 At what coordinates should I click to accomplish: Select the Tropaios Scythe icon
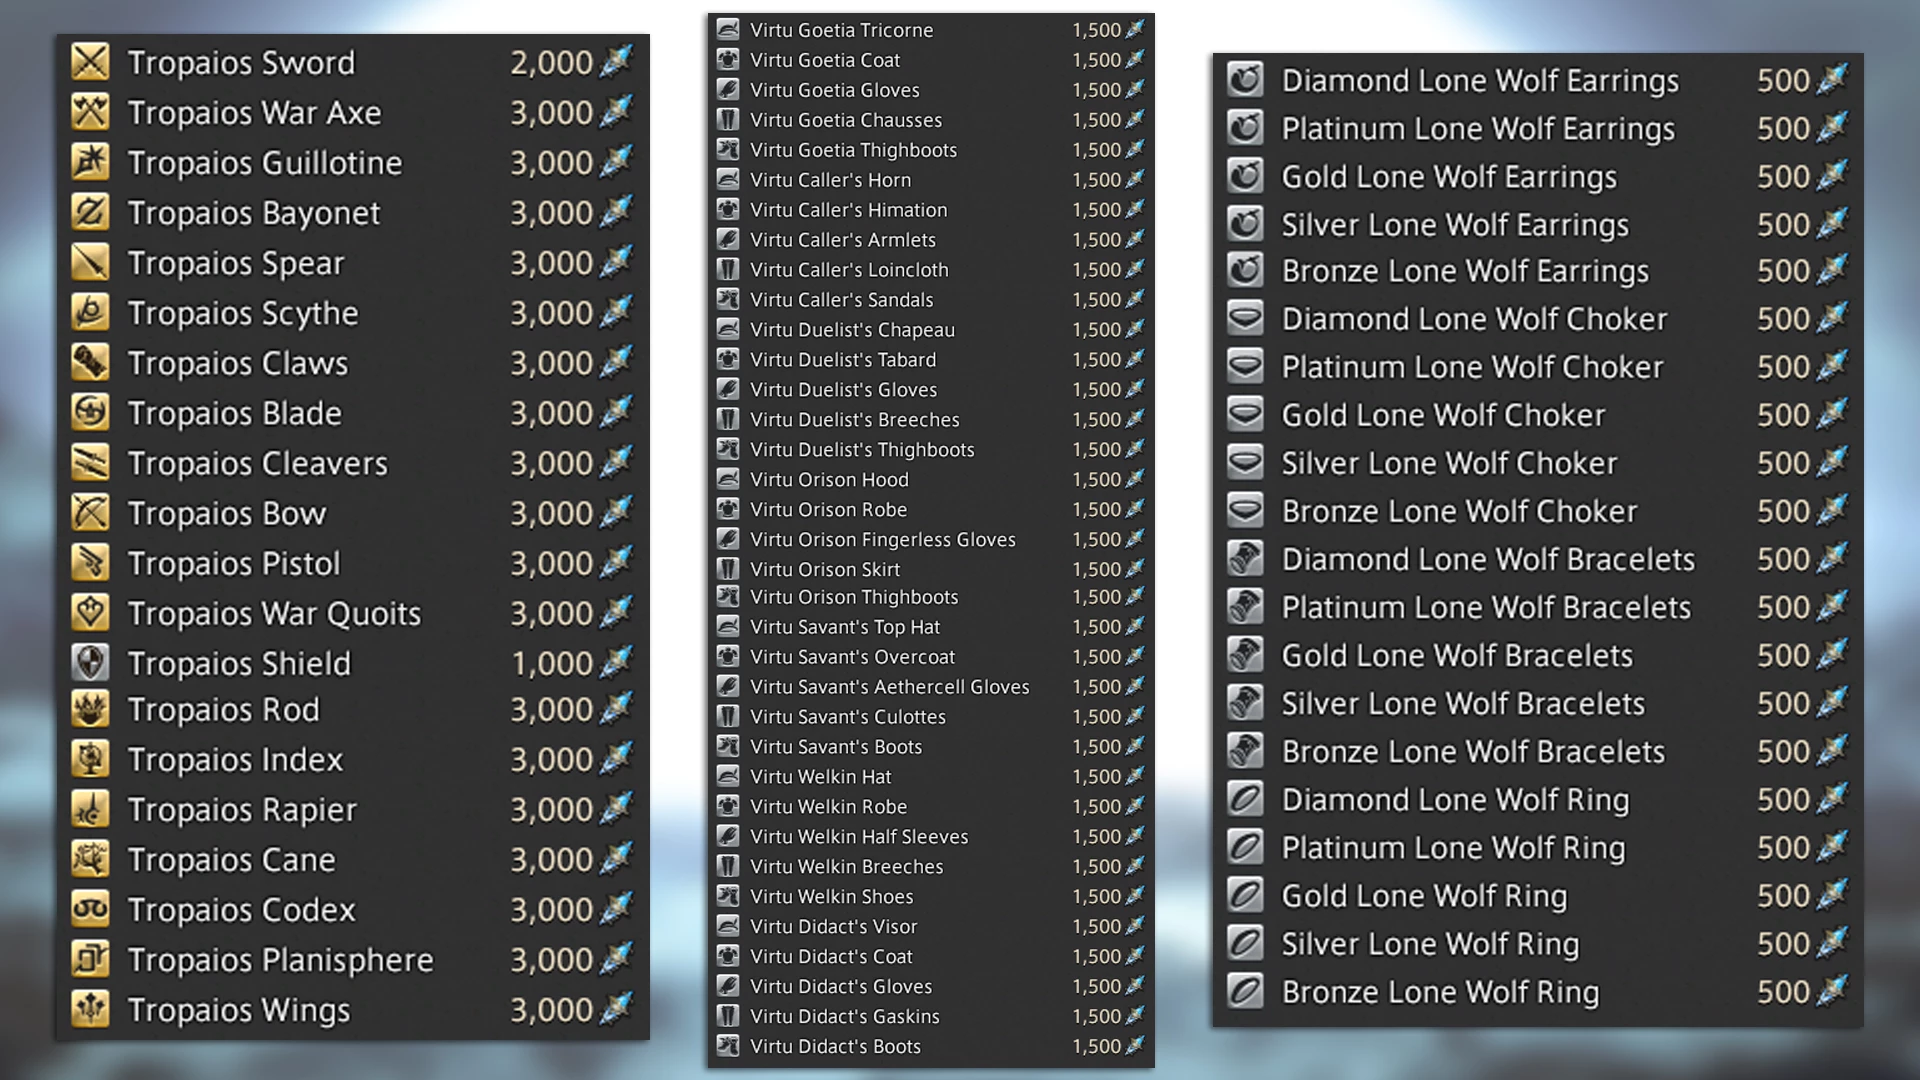[x=90, y=312]
